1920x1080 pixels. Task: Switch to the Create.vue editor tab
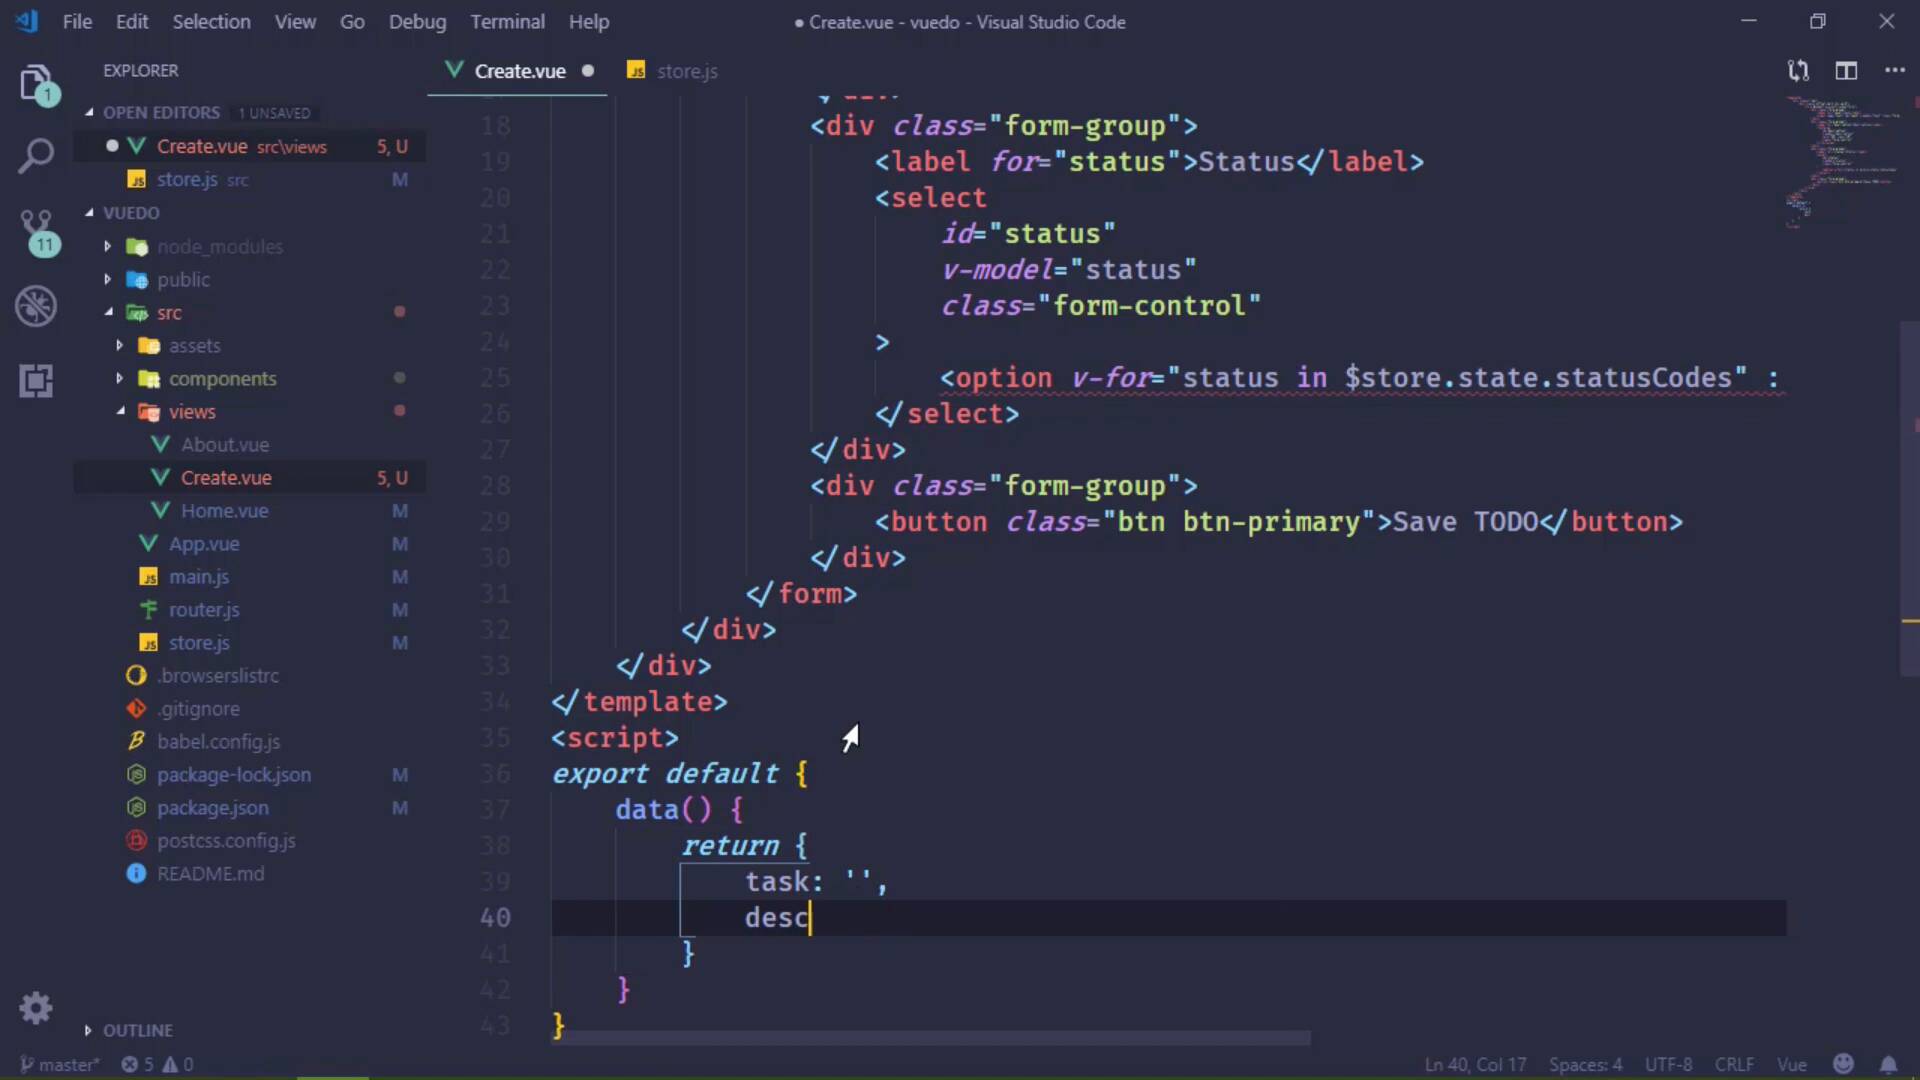point(517,71)
